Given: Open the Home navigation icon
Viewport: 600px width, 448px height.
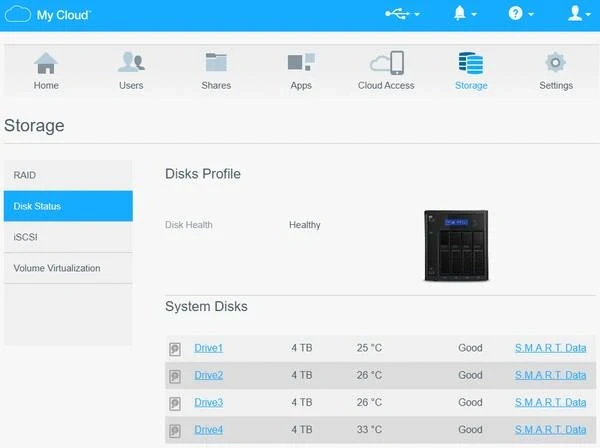Looking at the screenshot, I should click(x=46, y=63).
